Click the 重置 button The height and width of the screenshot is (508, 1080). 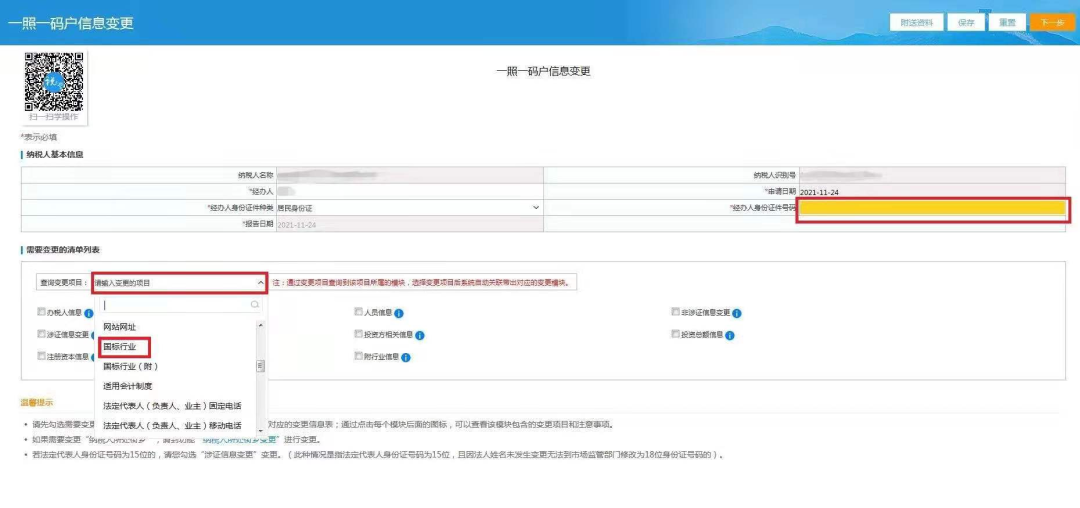1007,22
